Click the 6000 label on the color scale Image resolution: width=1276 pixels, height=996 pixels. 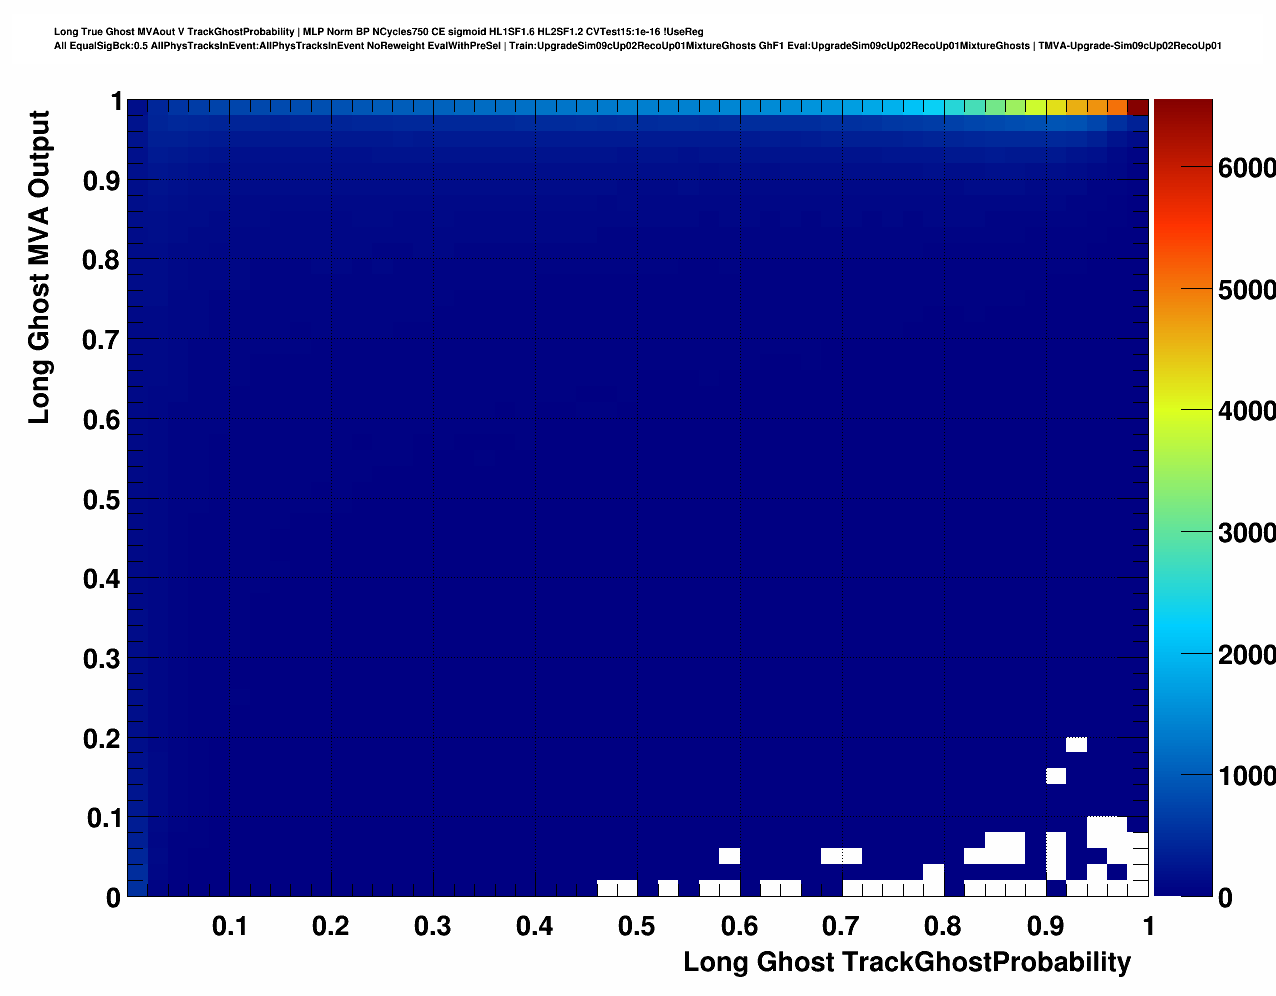coord(1247,168)
